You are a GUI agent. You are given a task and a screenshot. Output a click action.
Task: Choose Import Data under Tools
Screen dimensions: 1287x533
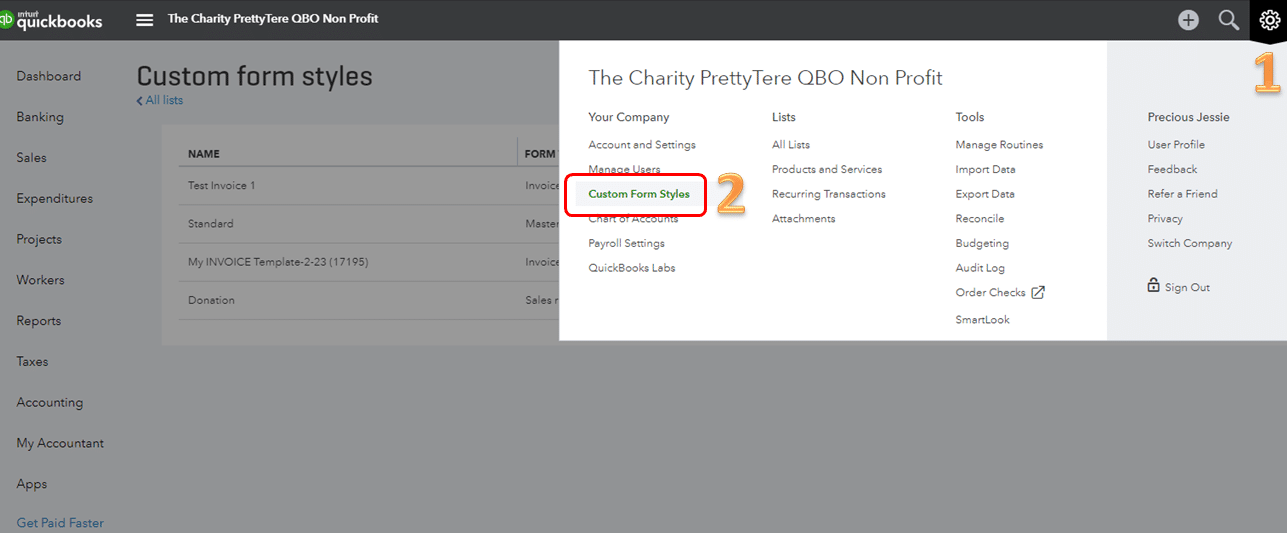985,169
